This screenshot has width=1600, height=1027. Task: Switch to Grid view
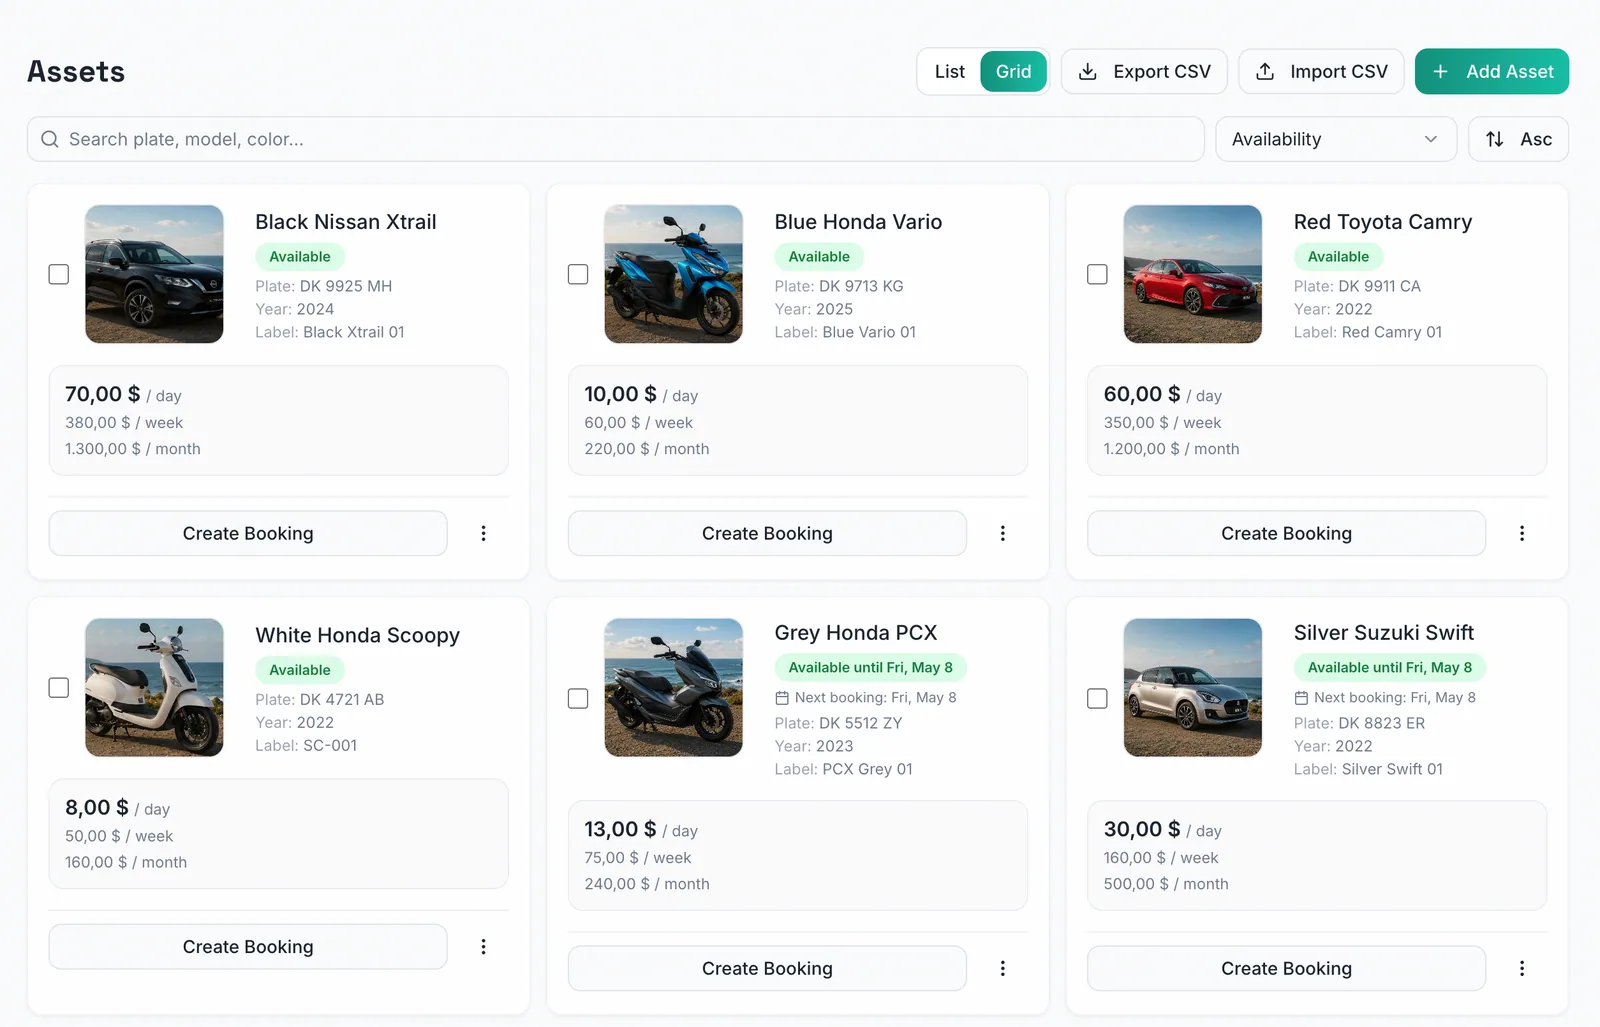click(x=1013, y=71)
